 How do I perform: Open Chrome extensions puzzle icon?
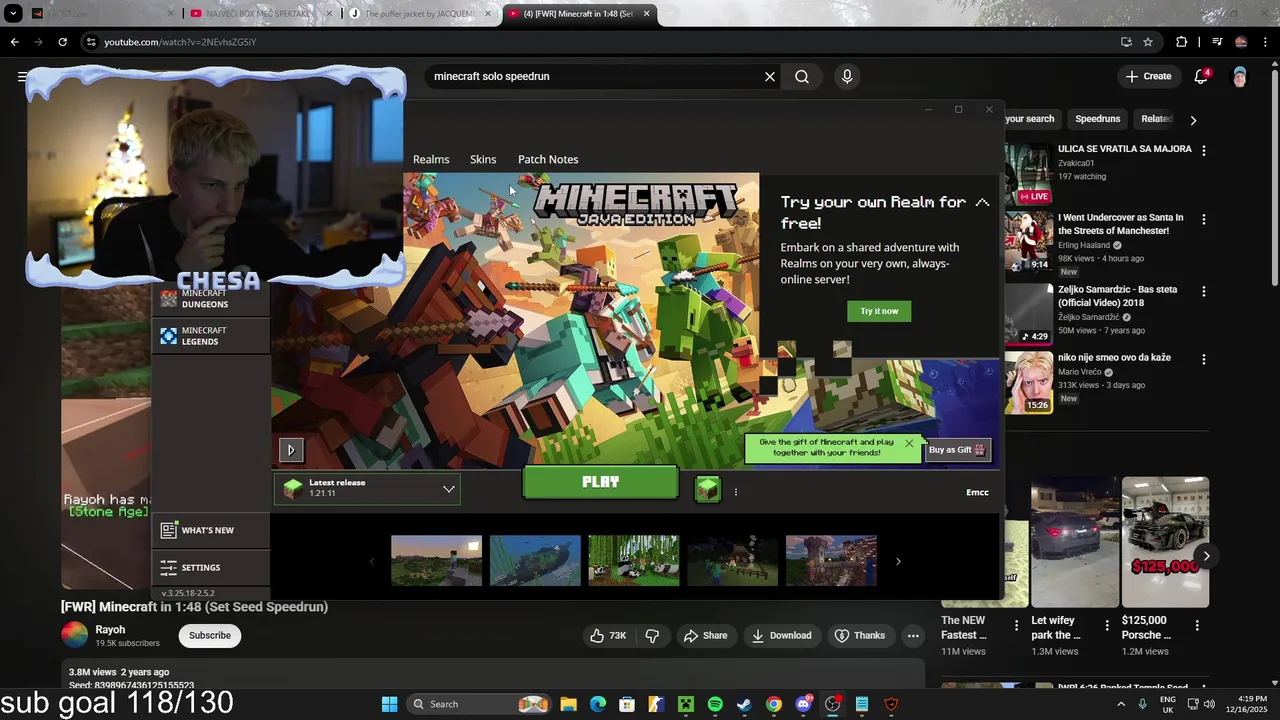pos(1182,42)
